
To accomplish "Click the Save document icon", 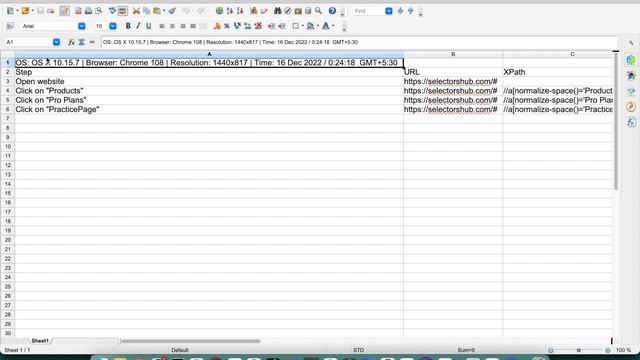I will 40,11.
